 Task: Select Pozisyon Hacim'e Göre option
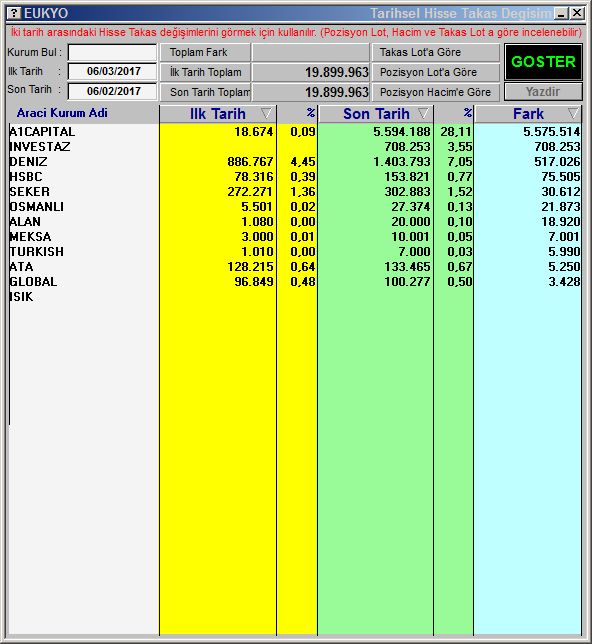[435, 92]
